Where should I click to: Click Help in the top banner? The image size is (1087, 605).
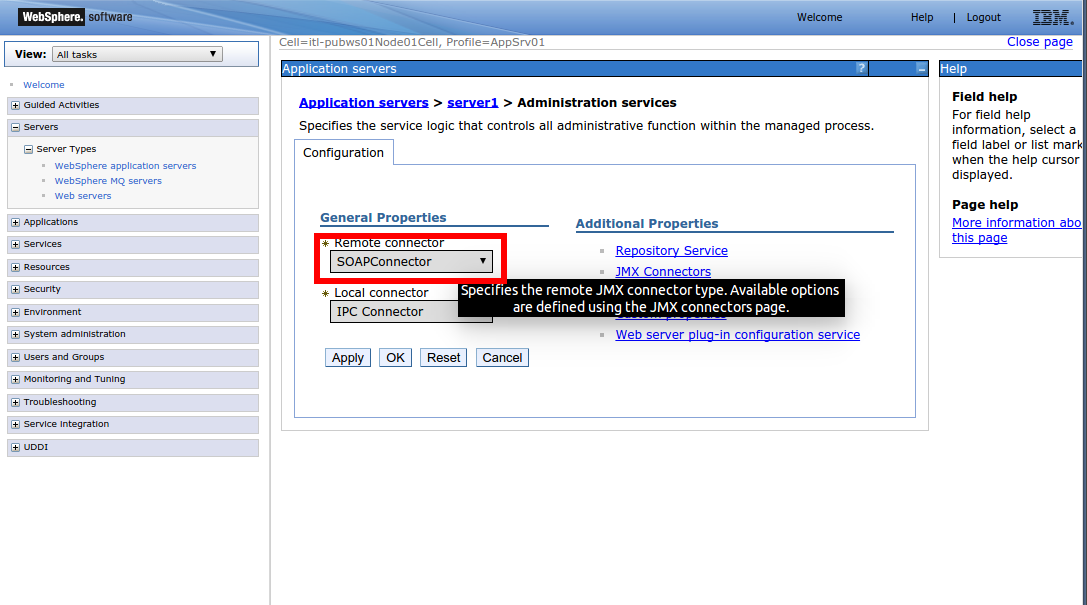(922, 17)
